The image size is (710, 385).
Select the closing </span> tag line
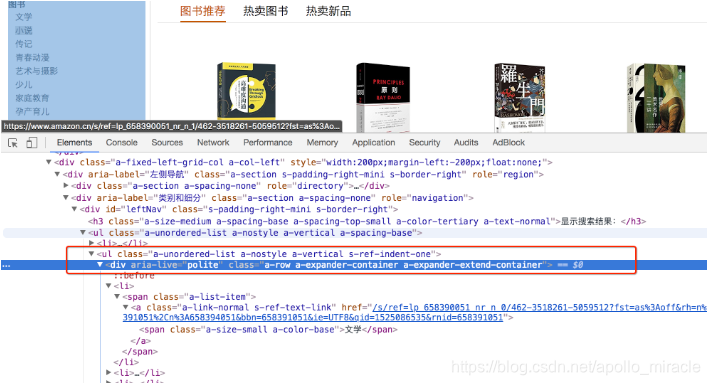139,351
